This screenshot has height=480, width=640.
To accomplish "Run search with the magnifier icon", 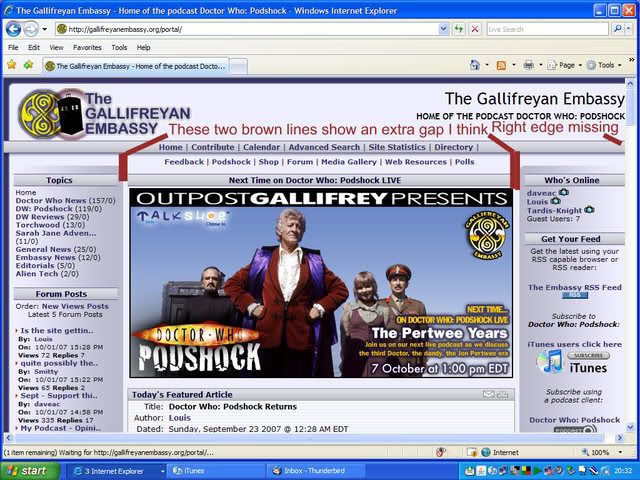I will [618, 29].
